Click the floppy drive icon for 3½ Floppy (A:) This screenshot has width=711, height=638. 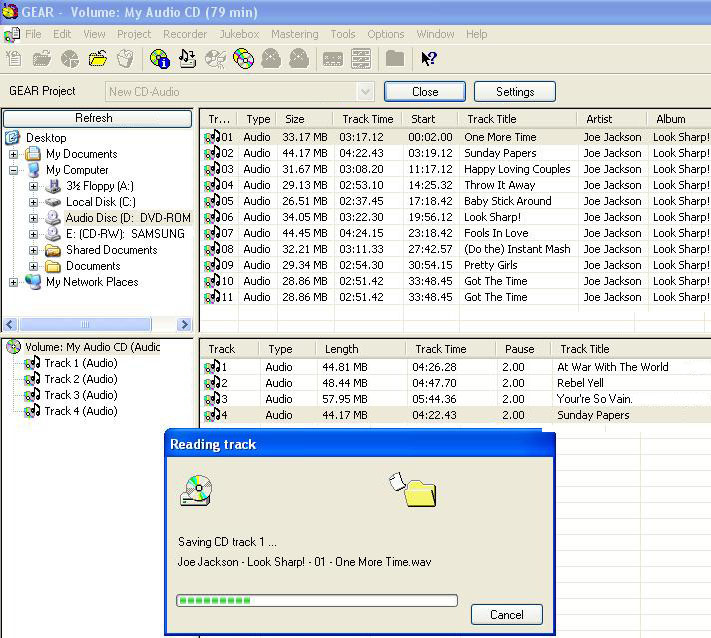pos(54,186)
